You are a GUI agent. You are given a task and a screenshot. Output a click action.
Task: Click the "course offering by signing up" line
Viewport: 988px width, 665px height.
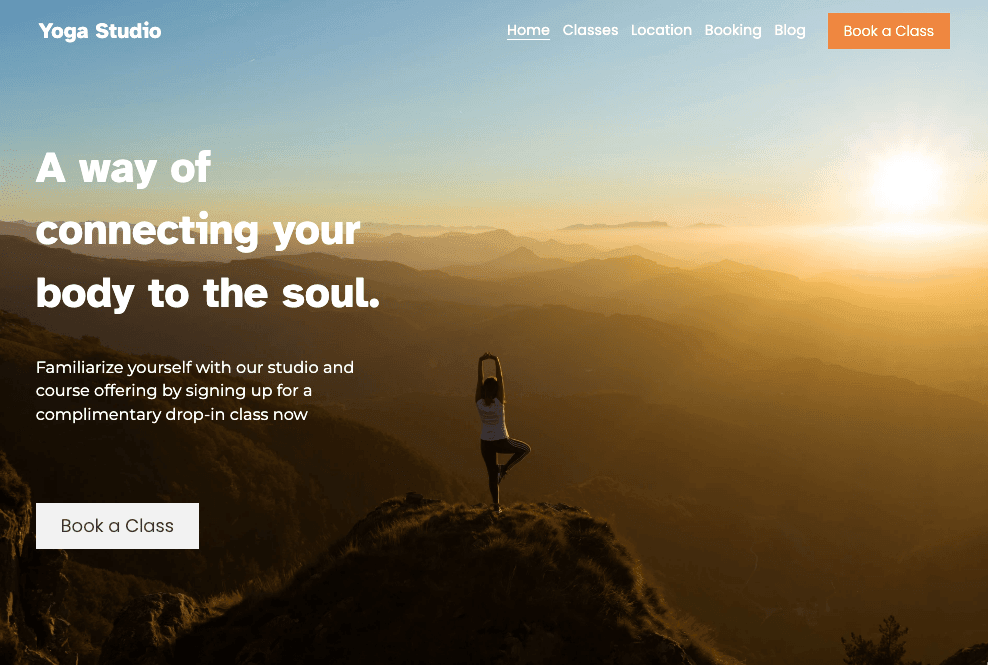(x=174, y=390)
